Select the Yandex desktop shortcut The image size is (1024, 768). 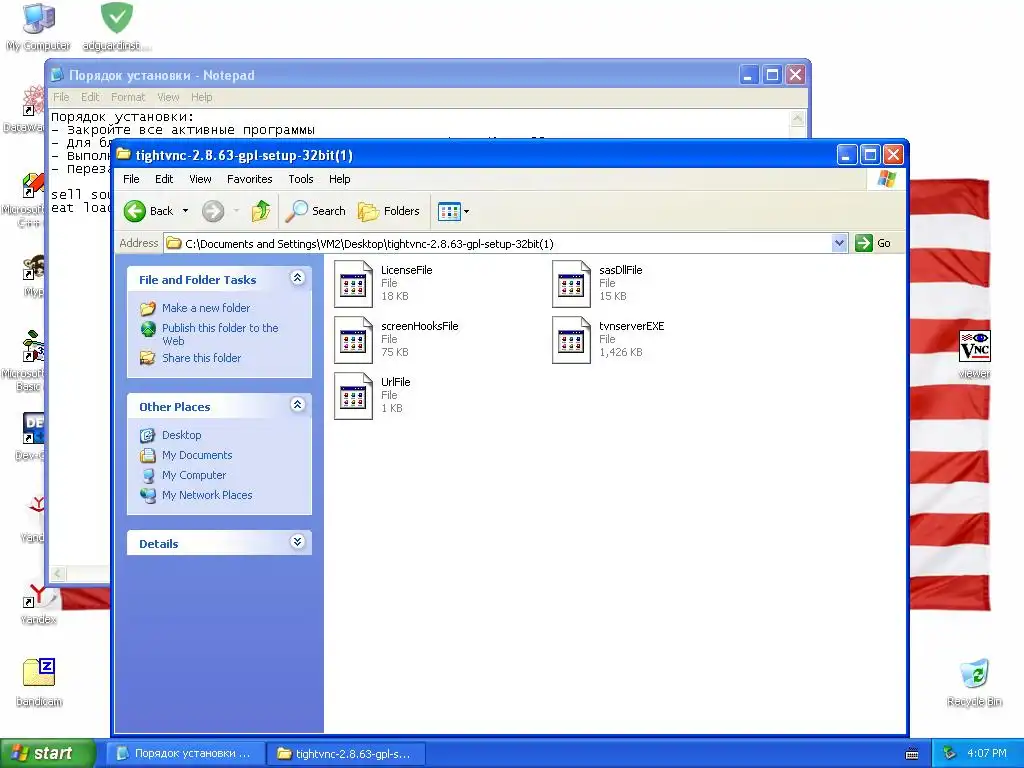(38, 604)
